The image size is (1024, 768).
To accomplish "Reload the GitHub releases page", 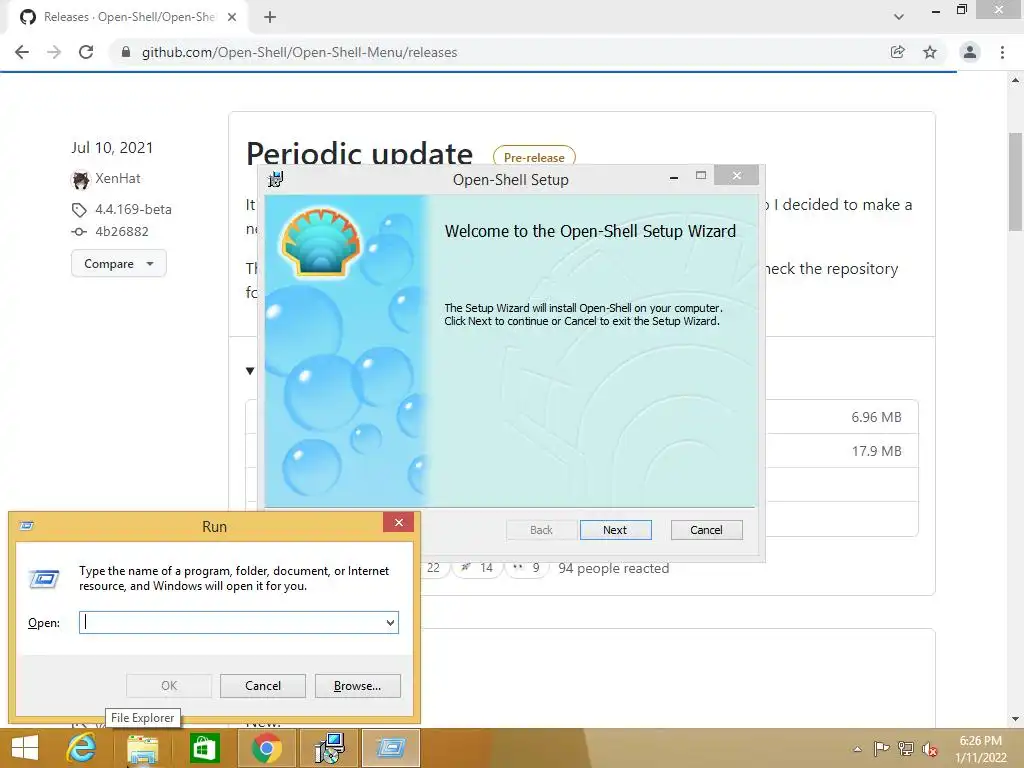I will pos(86,52).
